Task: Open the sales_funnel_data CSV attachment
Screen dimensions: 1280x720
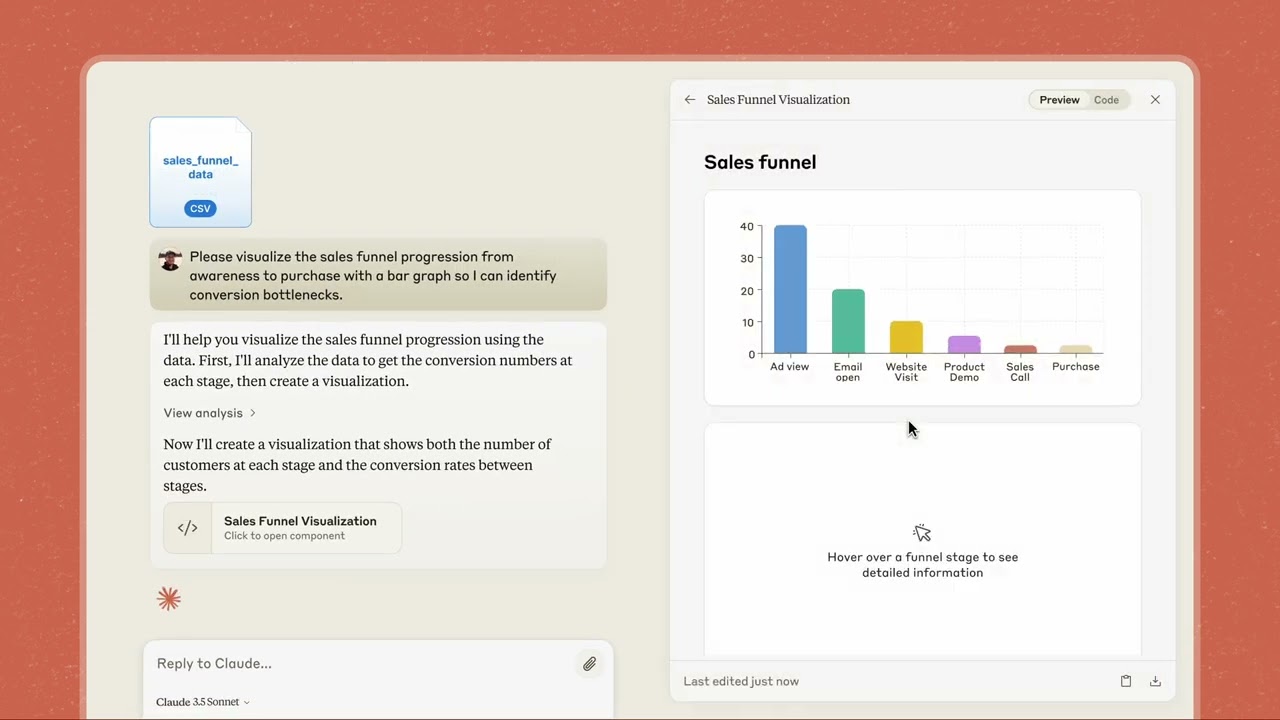Action: pos(200,168)
